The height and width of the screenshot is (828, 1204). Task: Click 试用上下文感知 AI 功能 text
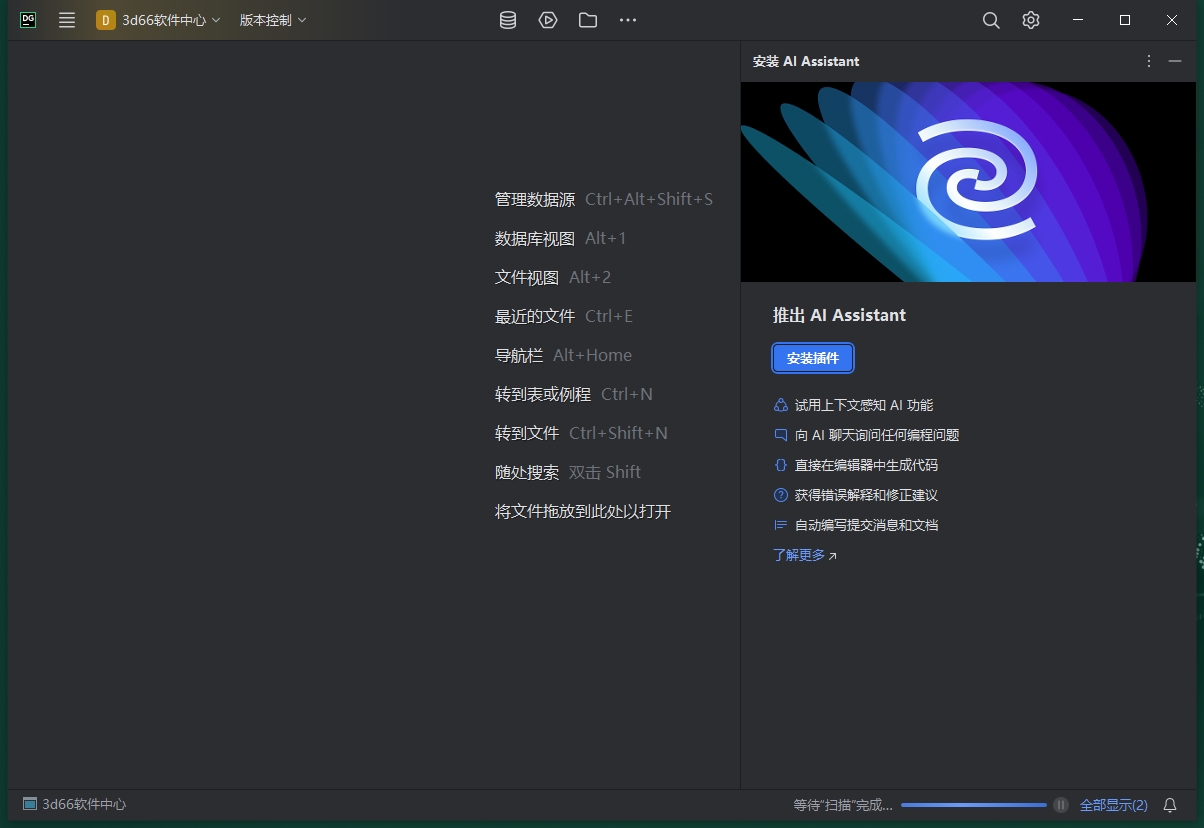pos(863,405)
